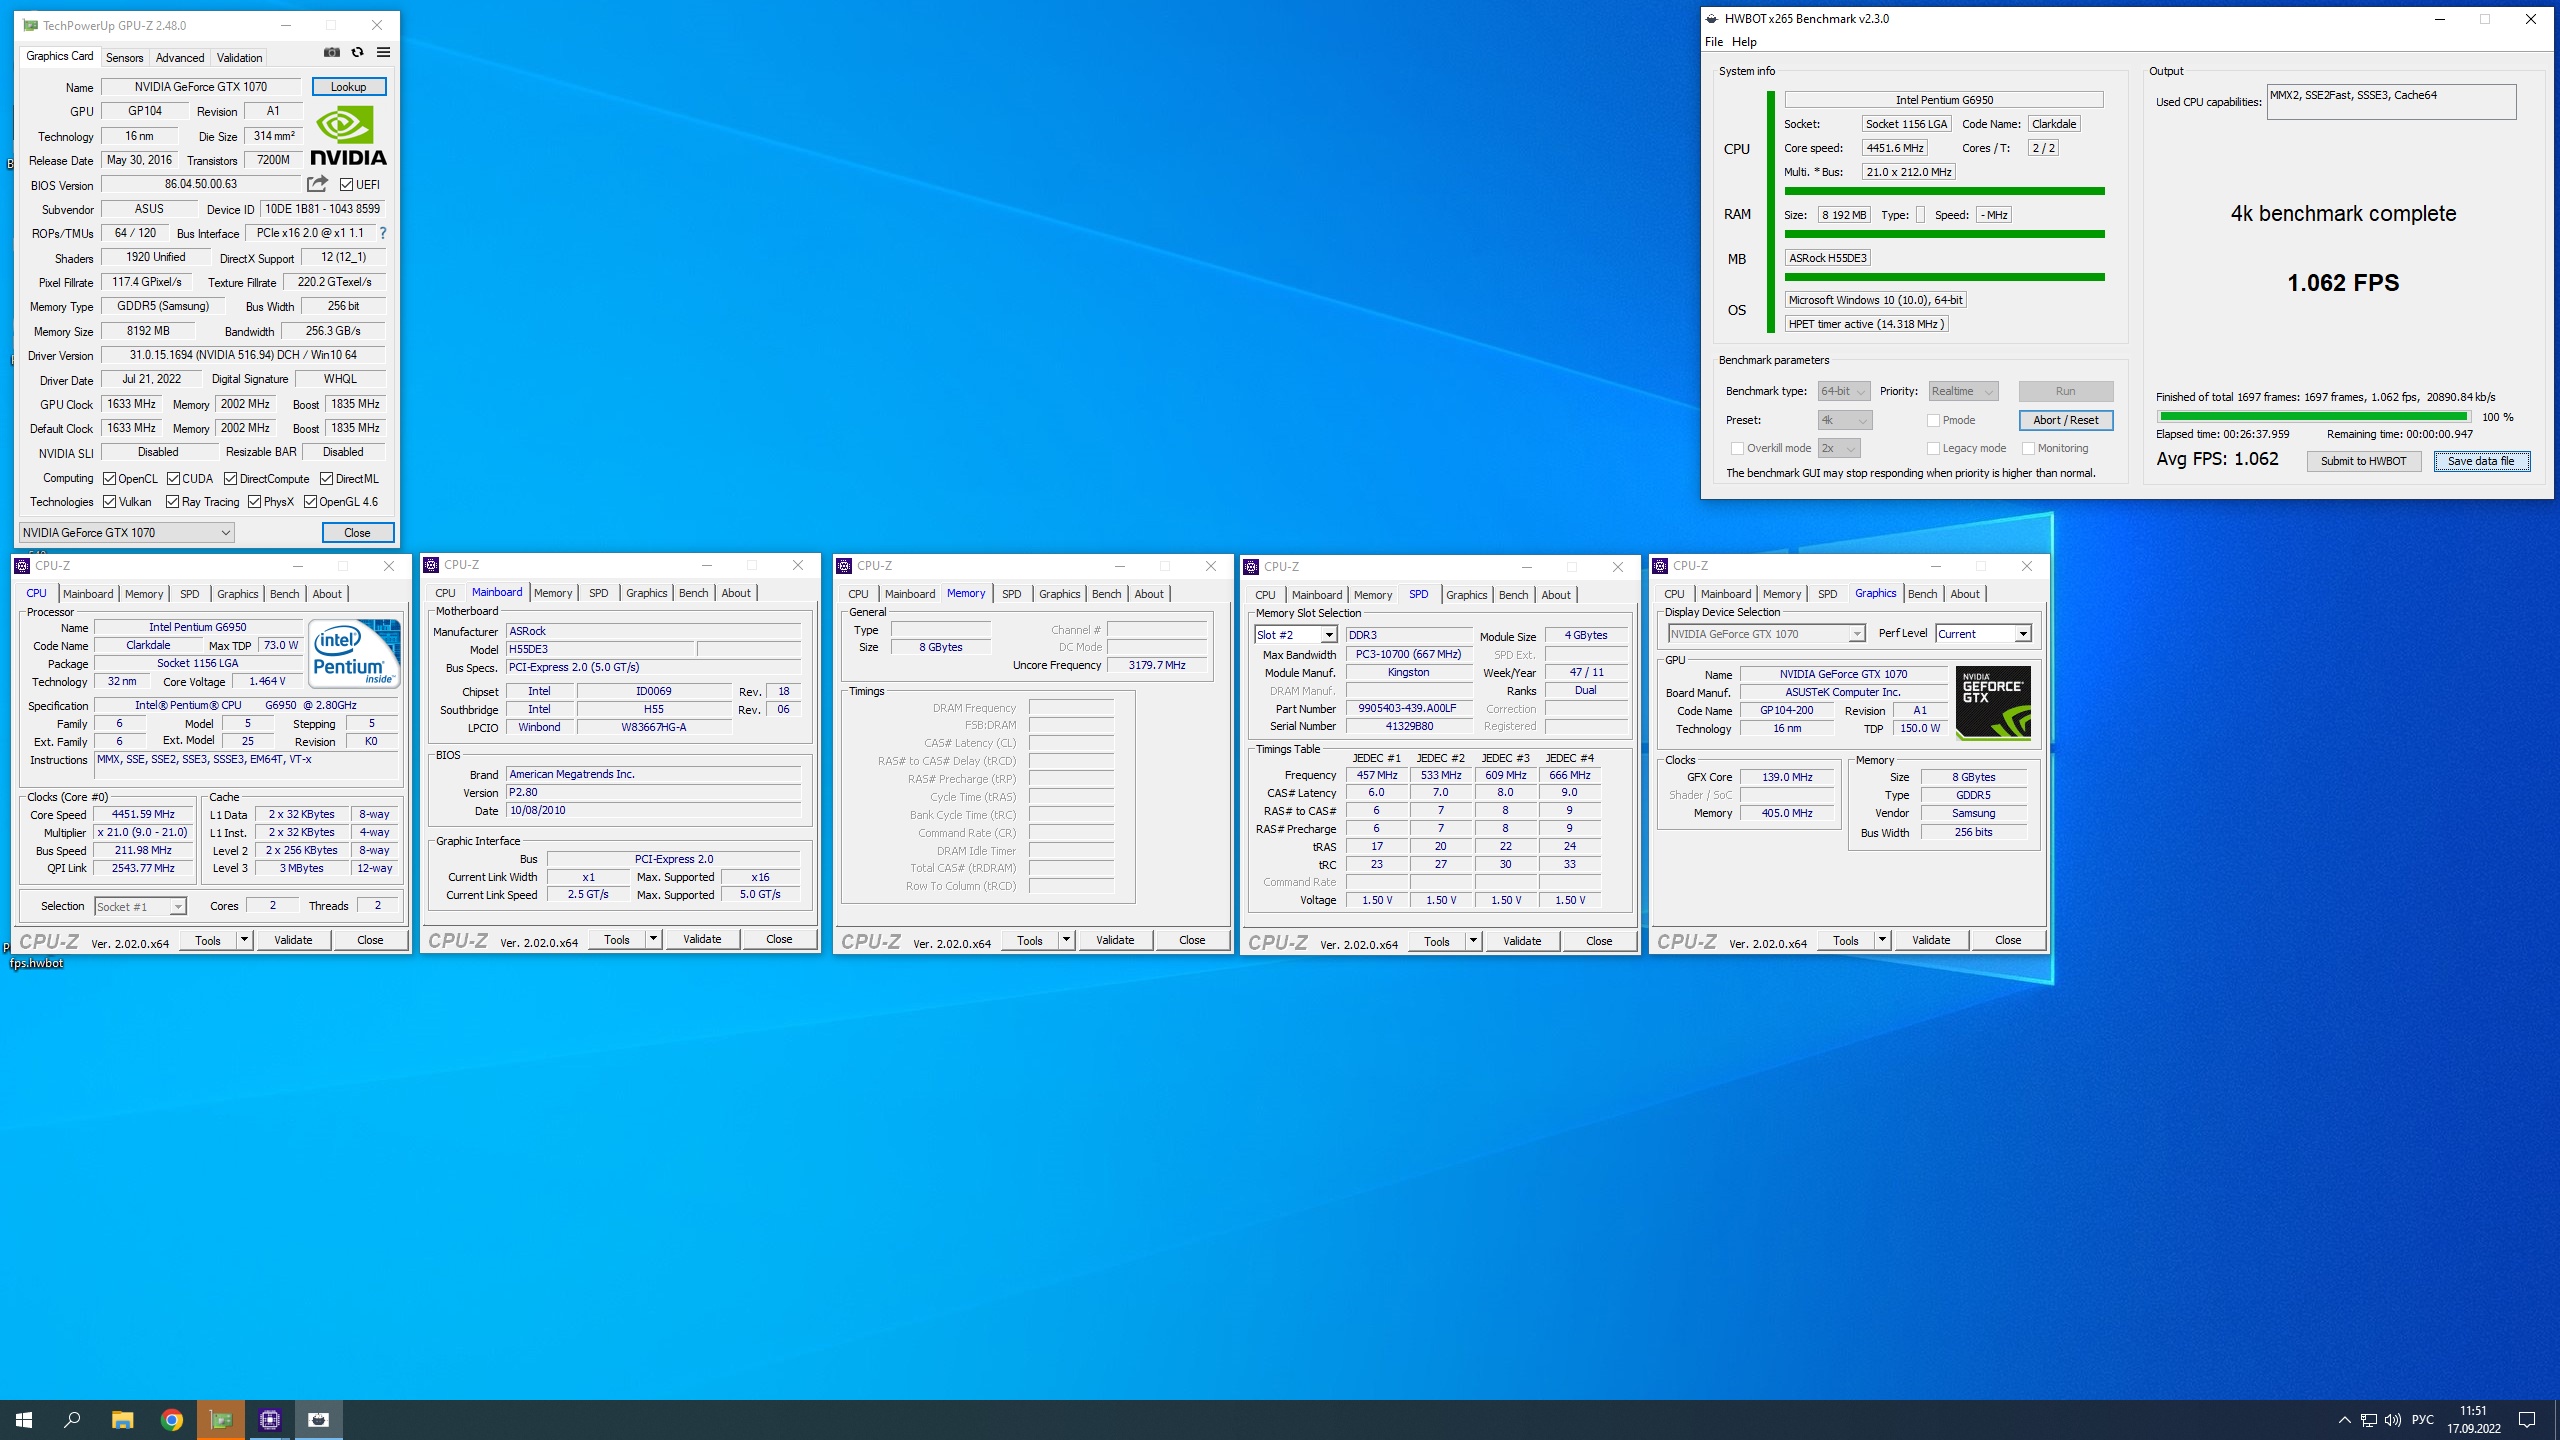This screenshot has height=1440, width=2560.
Task: Click the Bus Interface question mark icon
Action: click(x=382, y=233)
